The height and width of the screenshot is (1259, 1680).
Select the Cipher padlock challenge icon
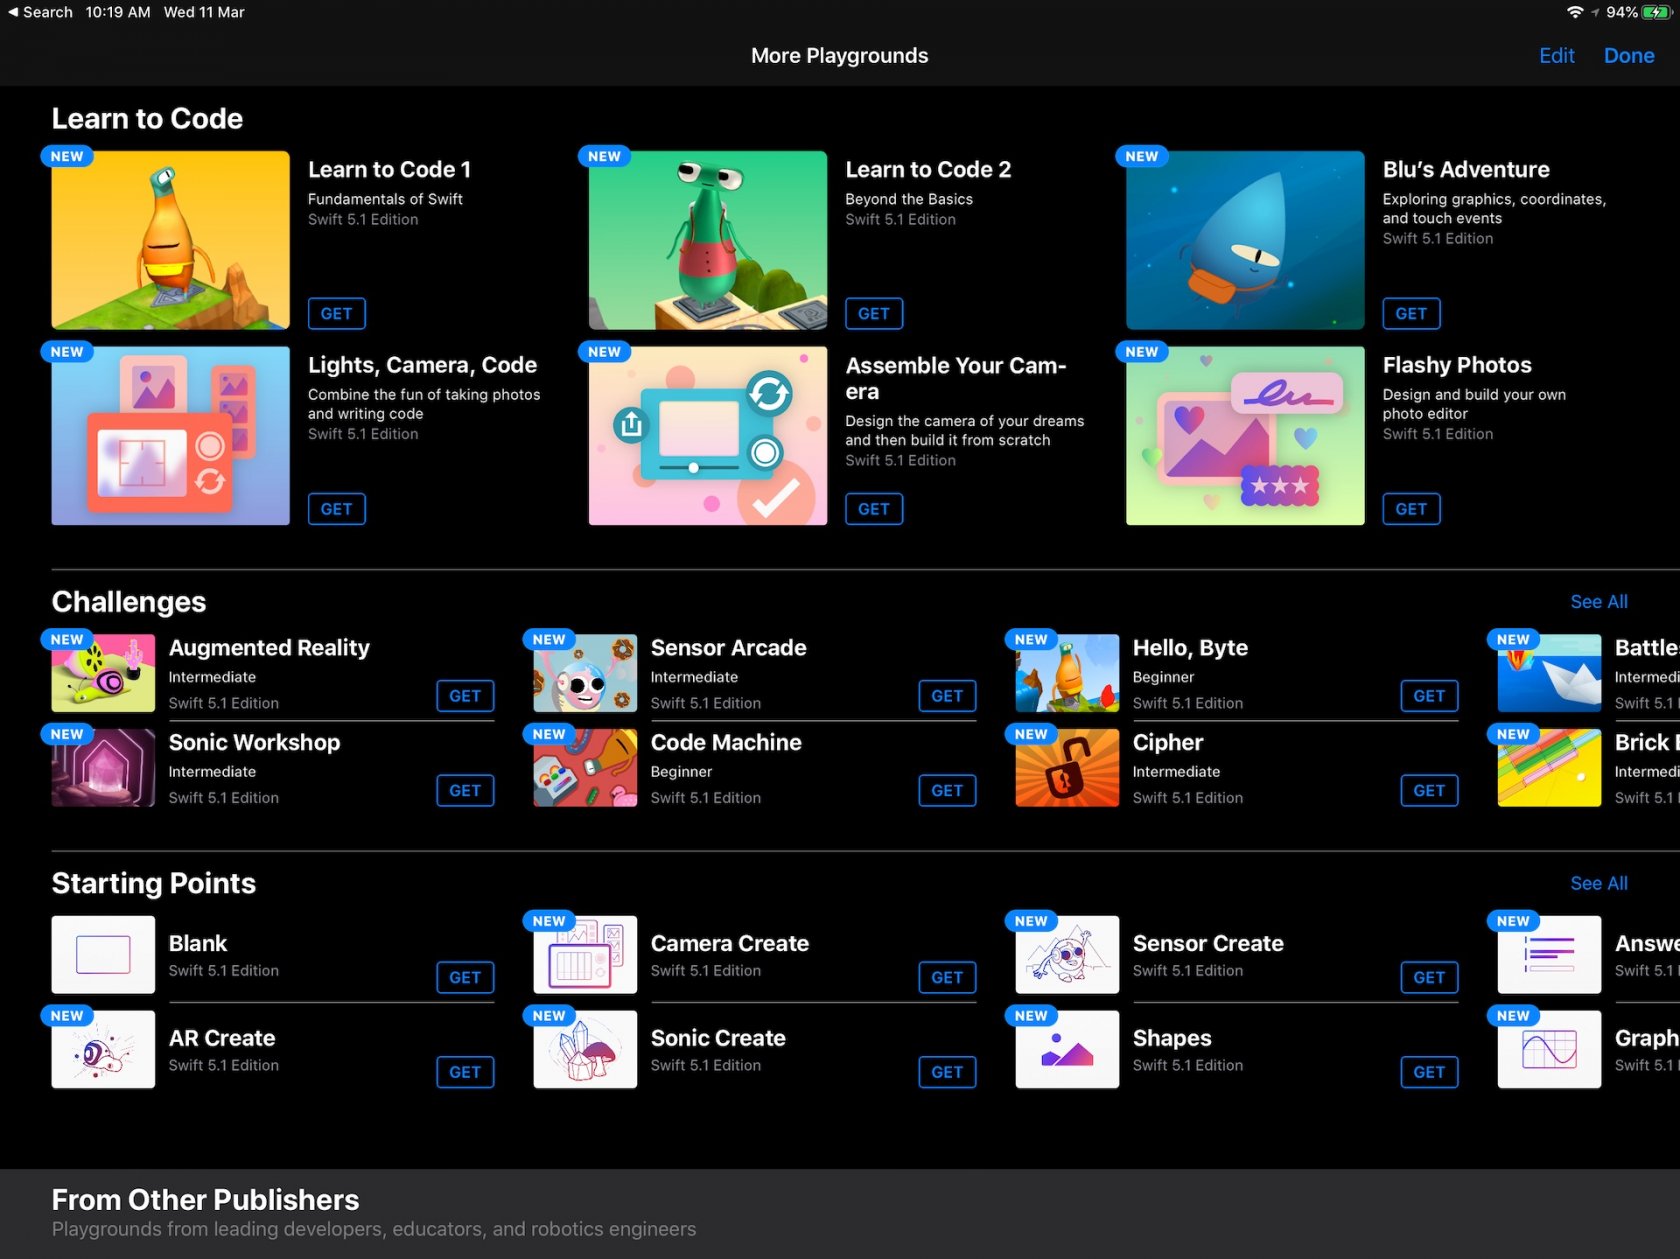pyautogui.click(x=1066, y=768)
